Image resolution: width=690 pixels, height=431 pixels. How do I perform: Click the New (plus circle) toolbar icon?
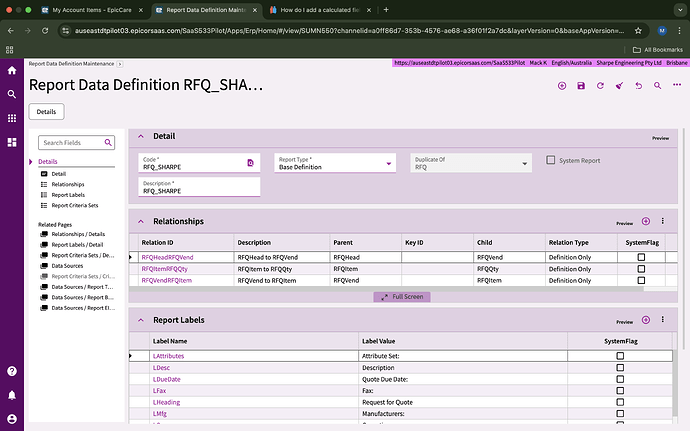click(562, 86)
